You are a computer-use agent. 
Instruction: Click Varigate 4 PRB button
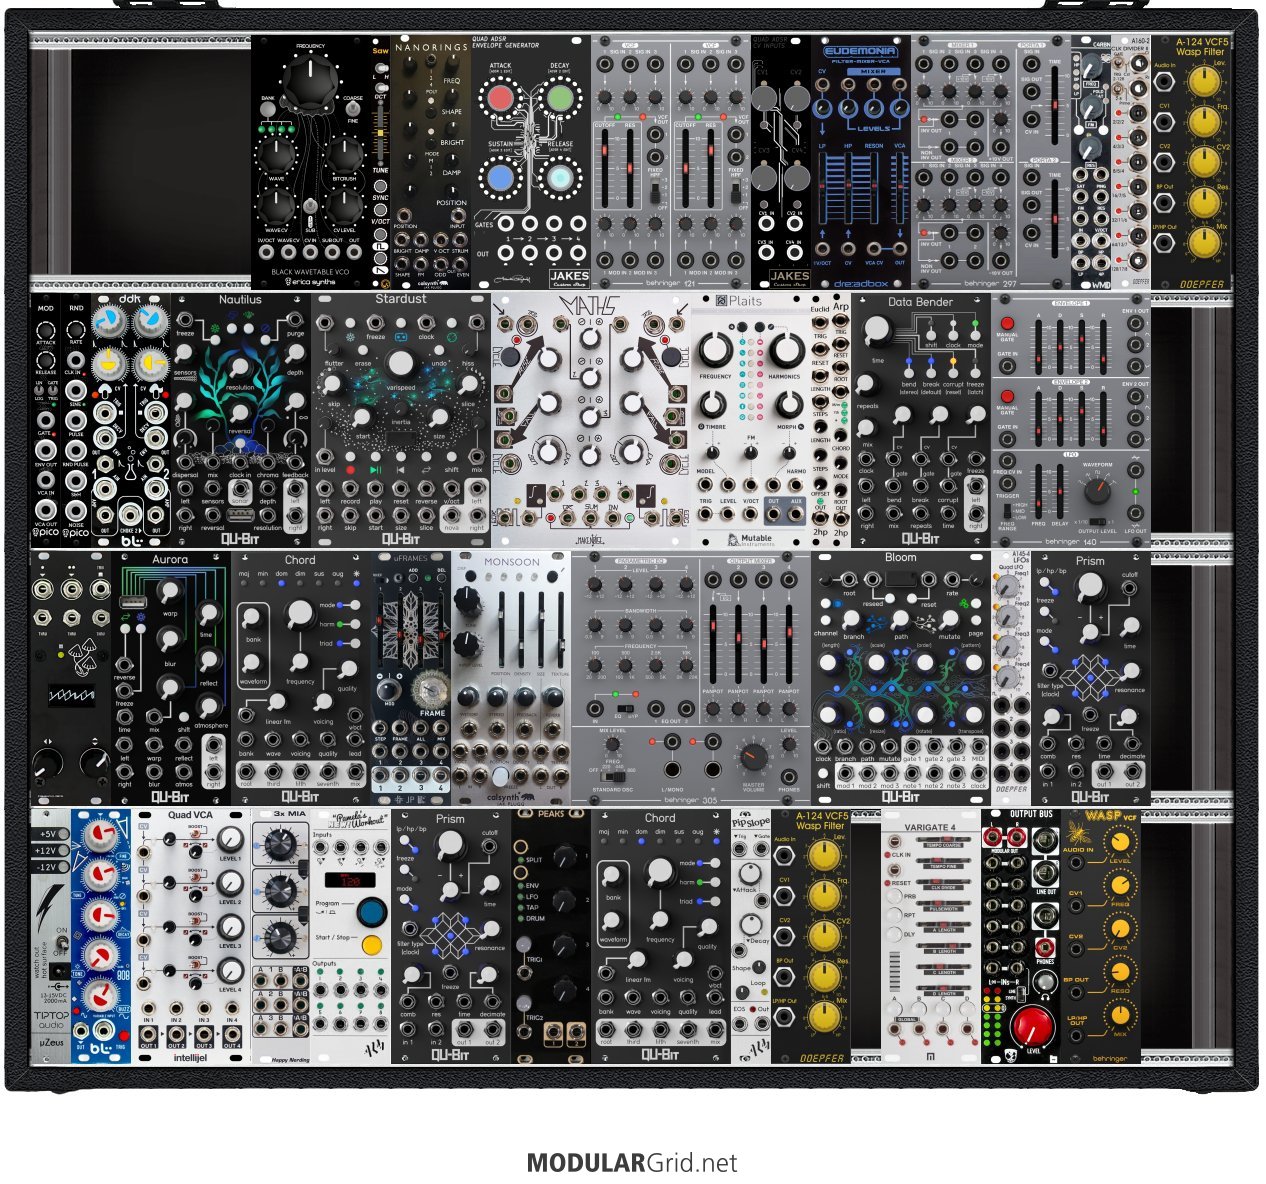pyautogui.click(x=897, y=898)
